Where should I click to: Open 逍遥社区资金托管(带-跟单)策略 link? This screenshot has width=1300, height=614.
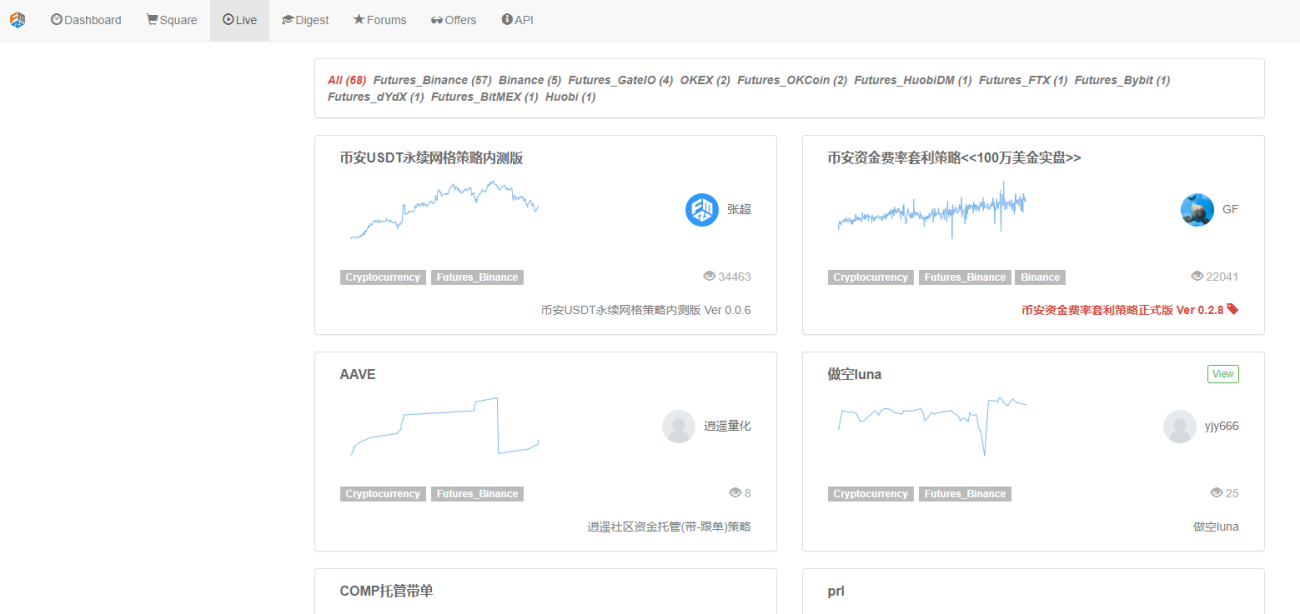click(669, 527)
